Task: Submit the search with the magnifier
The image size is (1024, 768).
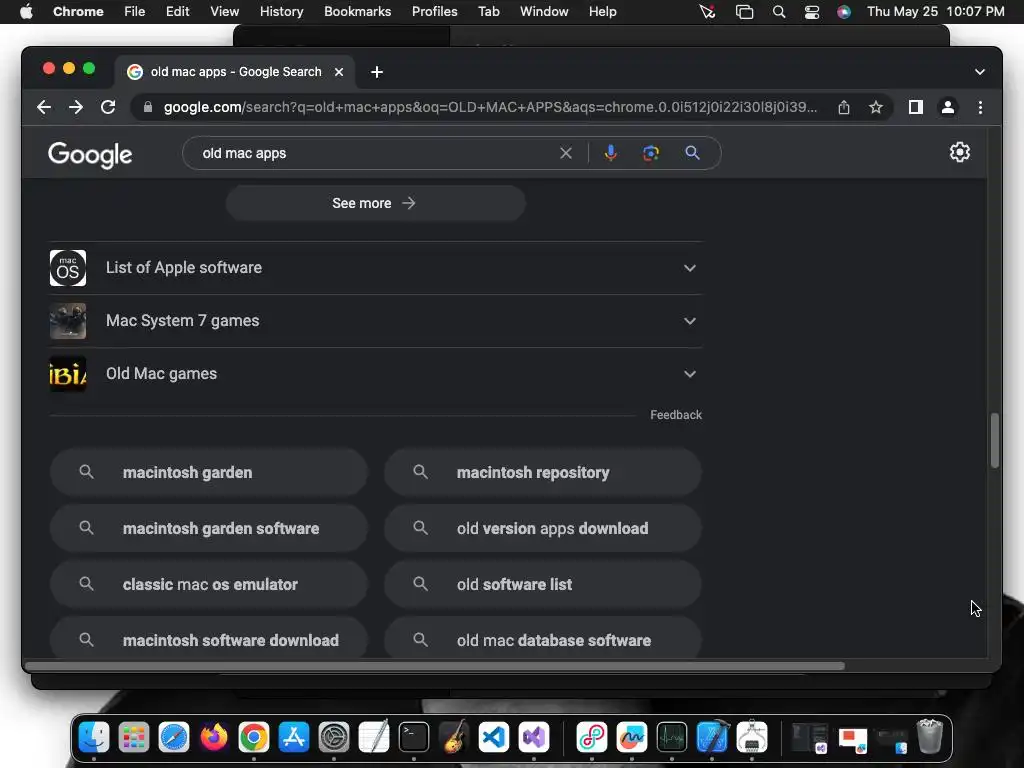Action: point(692,153)
